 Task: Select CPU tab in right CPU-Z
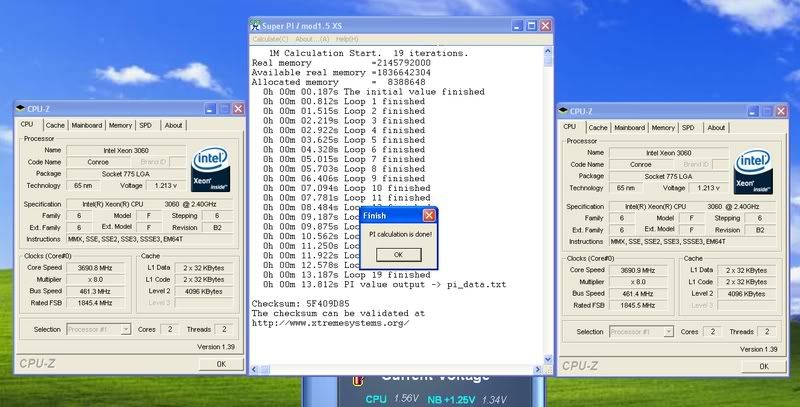point(570,126)
